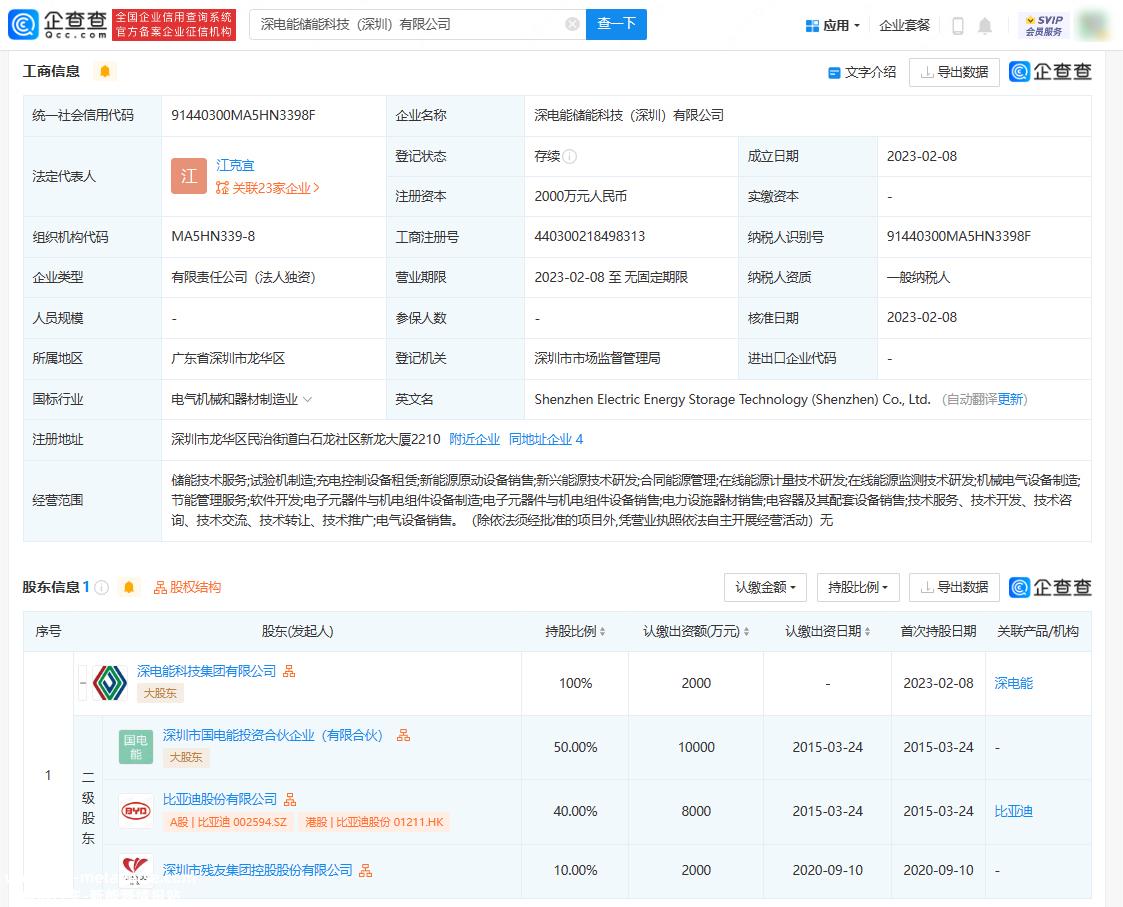Image resolution: width=1123 pixels, height=907 pixels.
Task: Click 更新 for the English name translation
Action: (1010, 399)
